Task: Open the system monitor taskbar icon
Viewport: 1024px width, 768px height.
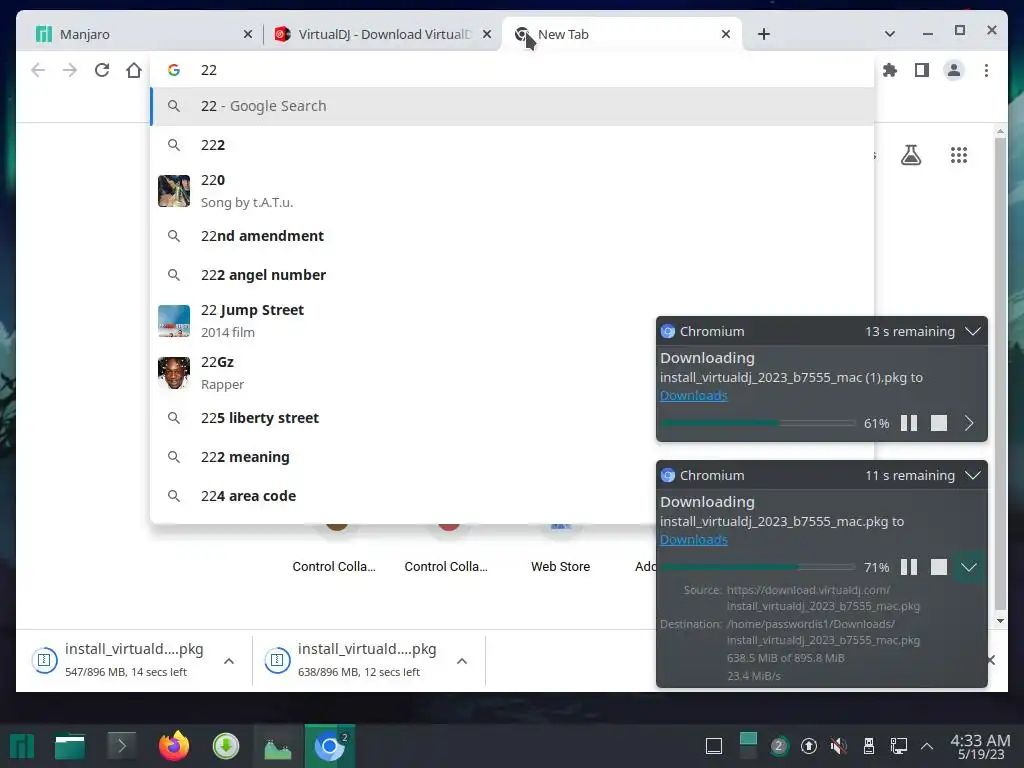Action: tap(278, 747)
